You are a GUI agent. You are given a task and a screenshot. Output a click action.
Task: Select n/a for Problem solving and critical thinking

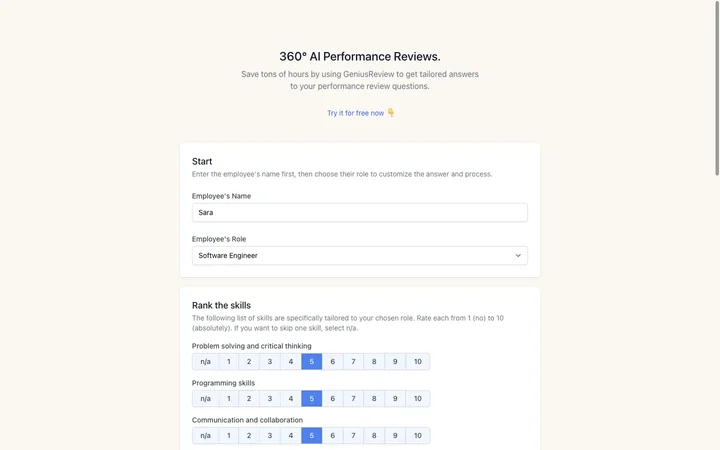[205, 361]
